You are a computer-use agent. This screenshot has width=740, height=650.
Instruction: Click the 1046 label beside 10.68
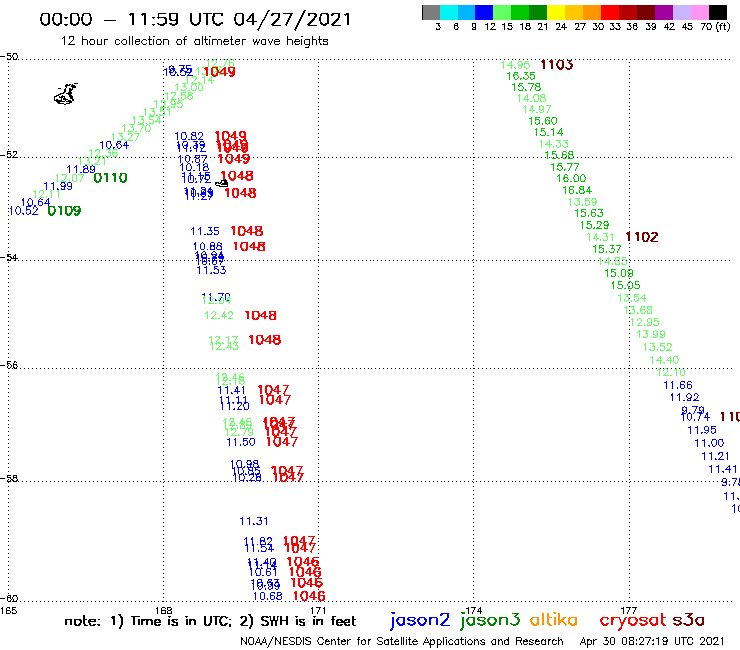(309, 596)
